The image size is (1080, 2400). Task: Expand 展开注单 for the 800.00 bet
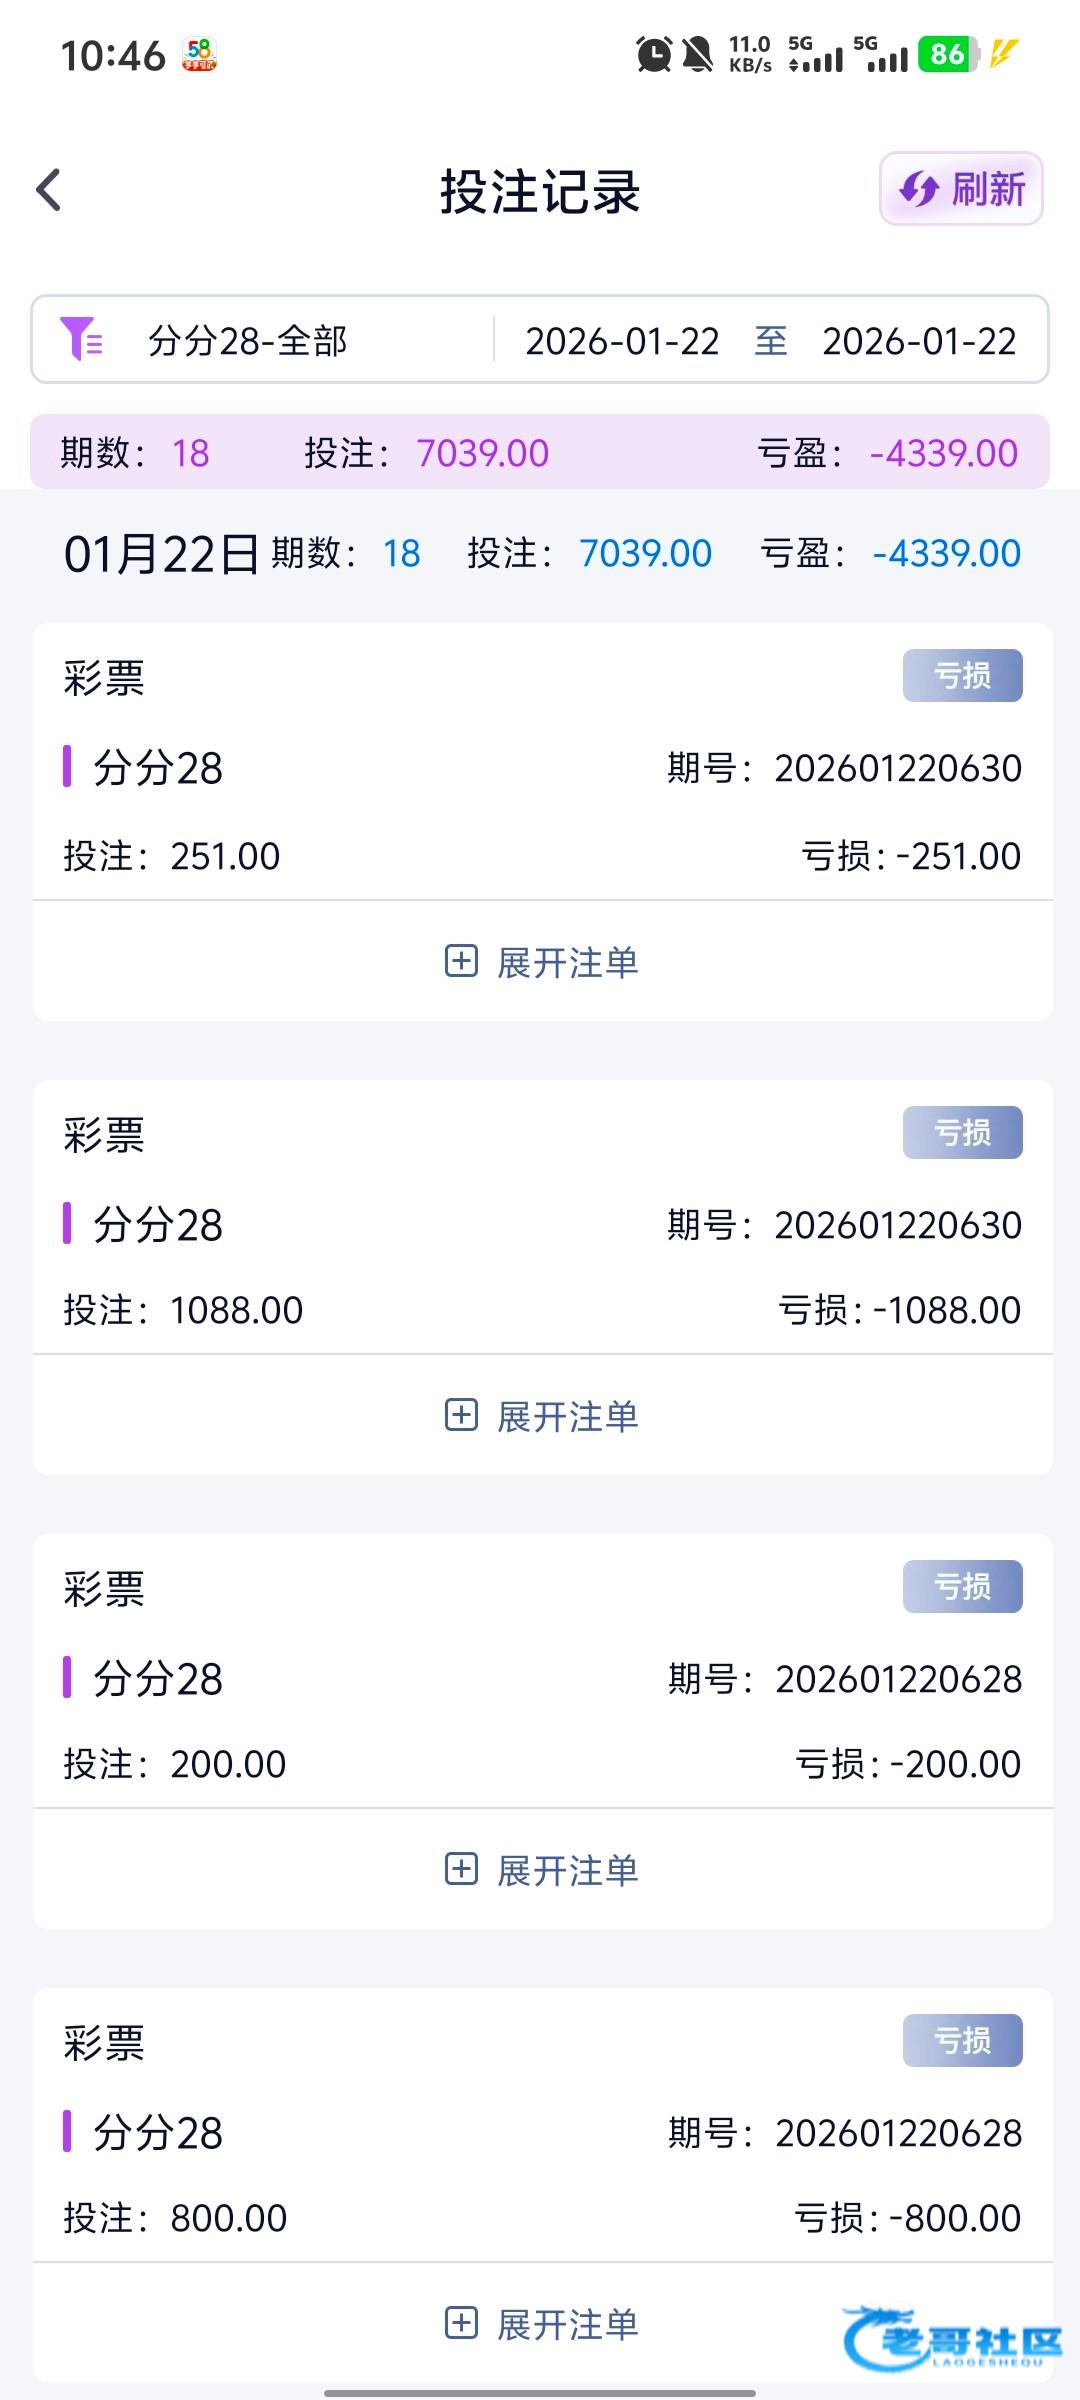click(542, 2324)
